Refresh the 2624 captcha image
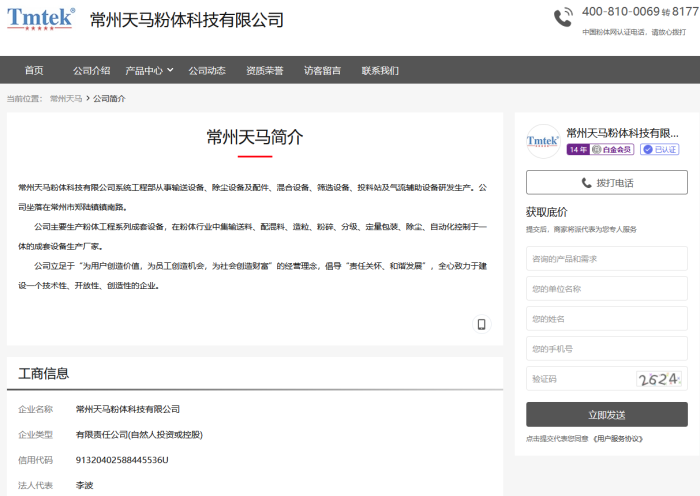The image size is (700, 496). click(x=660, y=379)
